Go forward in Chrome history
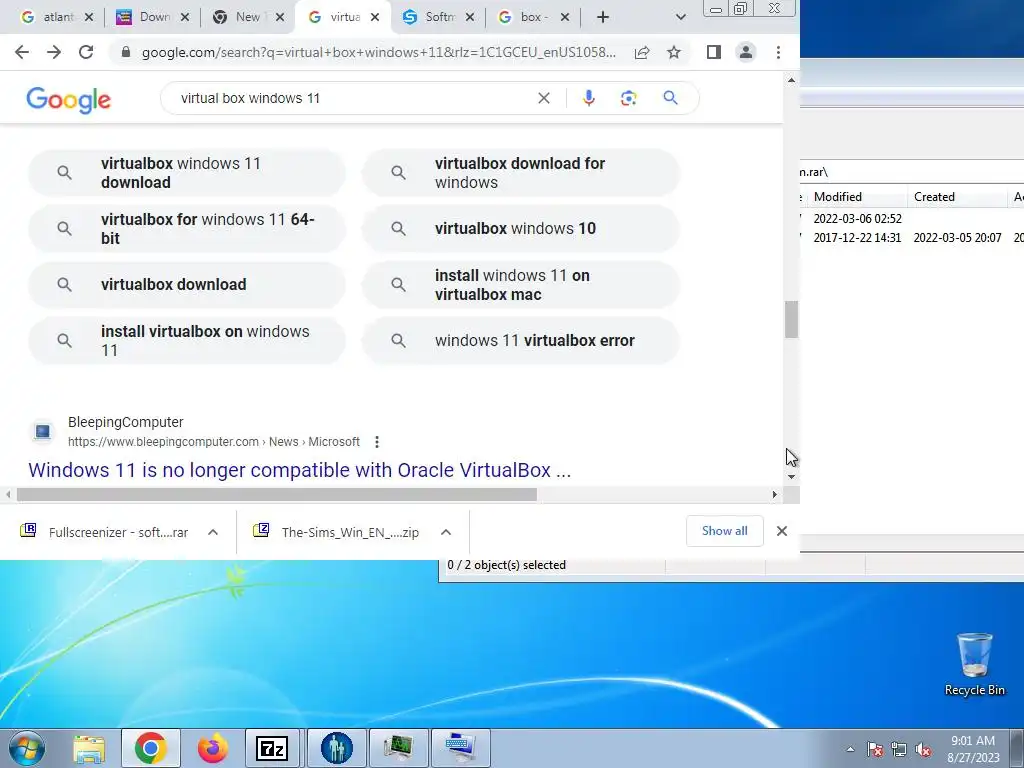 tap(54, 52)
